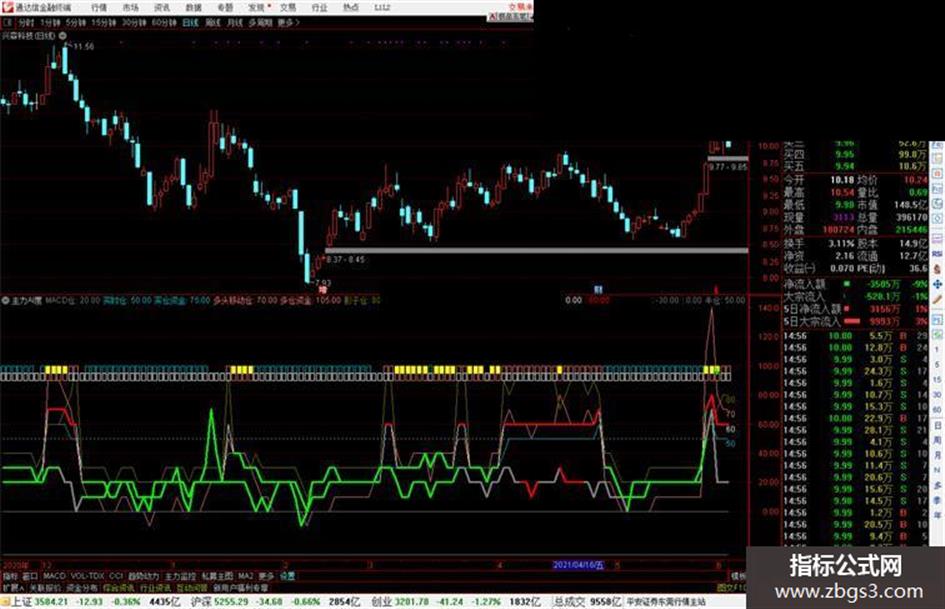Click the blue four-way arrow move icon
This screenshot has height=609, width=945.
point(937,285)
